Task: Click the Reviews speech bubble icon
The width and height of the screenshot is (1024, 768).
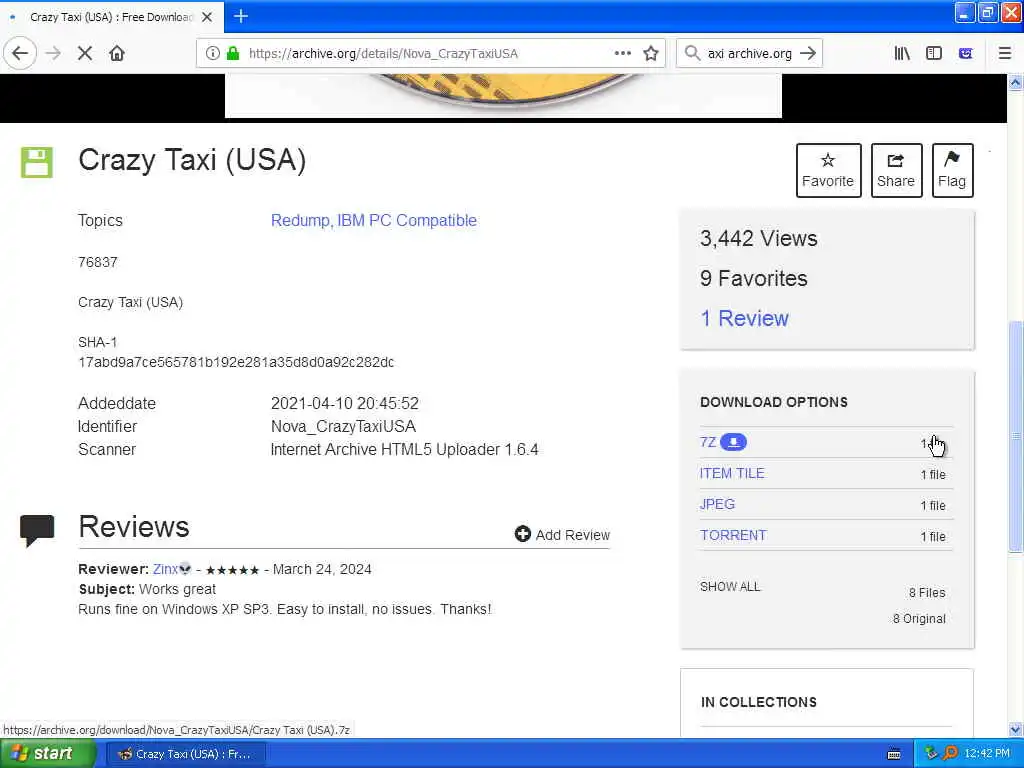Action: click(x=37, y=531)
